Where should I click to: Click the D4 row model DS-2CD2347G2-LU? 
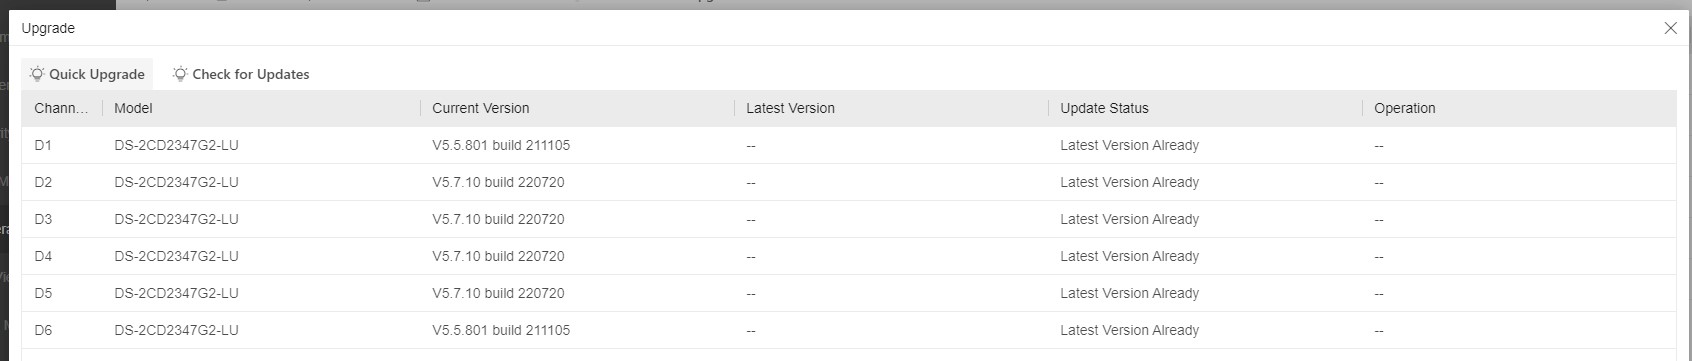[x=176, y=256]
